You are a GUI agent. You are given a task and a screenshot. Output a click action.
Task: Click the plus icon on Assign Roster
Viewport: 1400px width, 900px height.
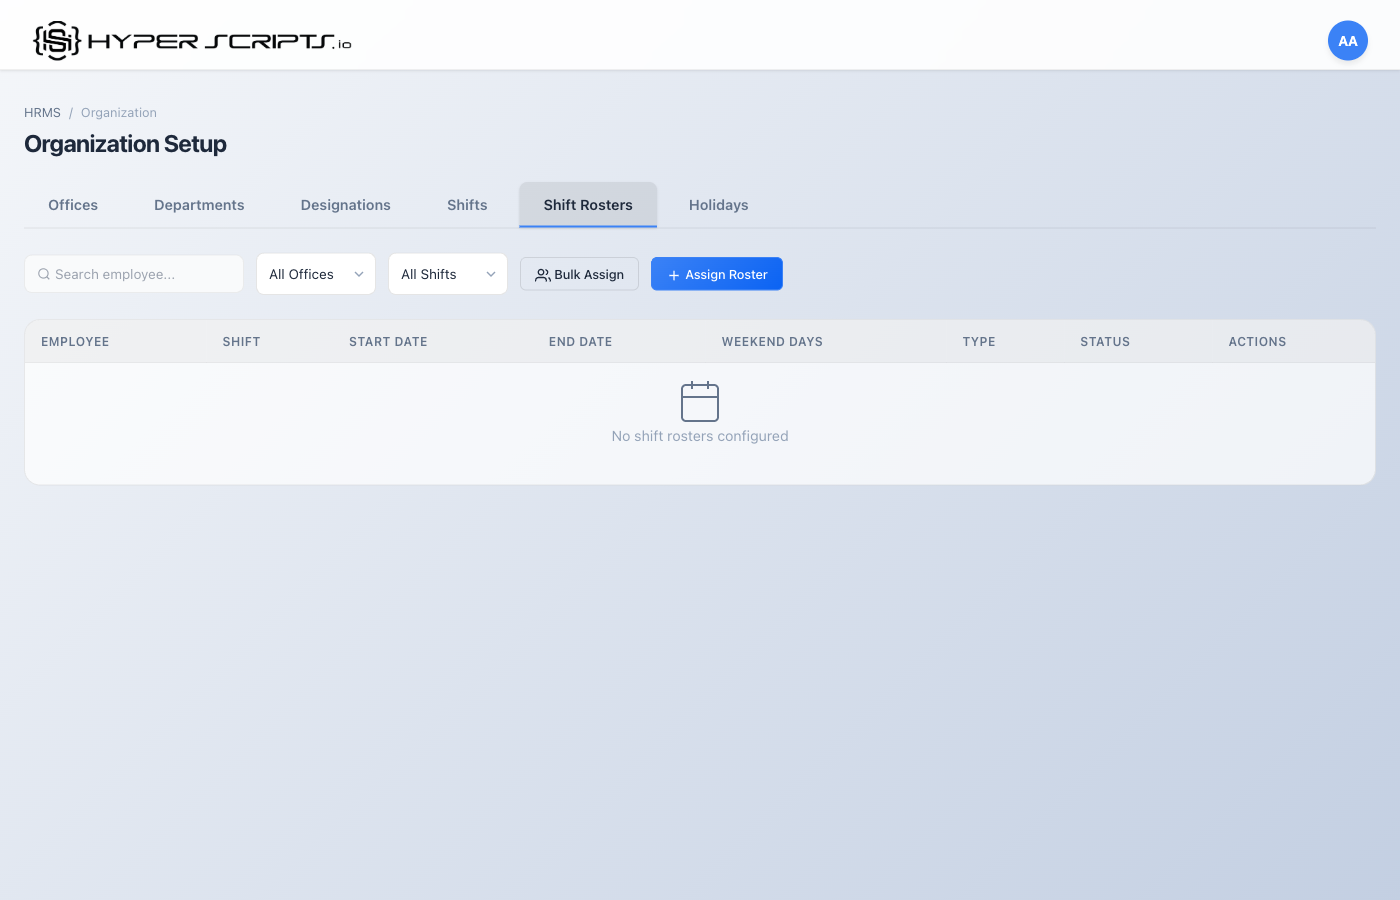click(672, 273)
